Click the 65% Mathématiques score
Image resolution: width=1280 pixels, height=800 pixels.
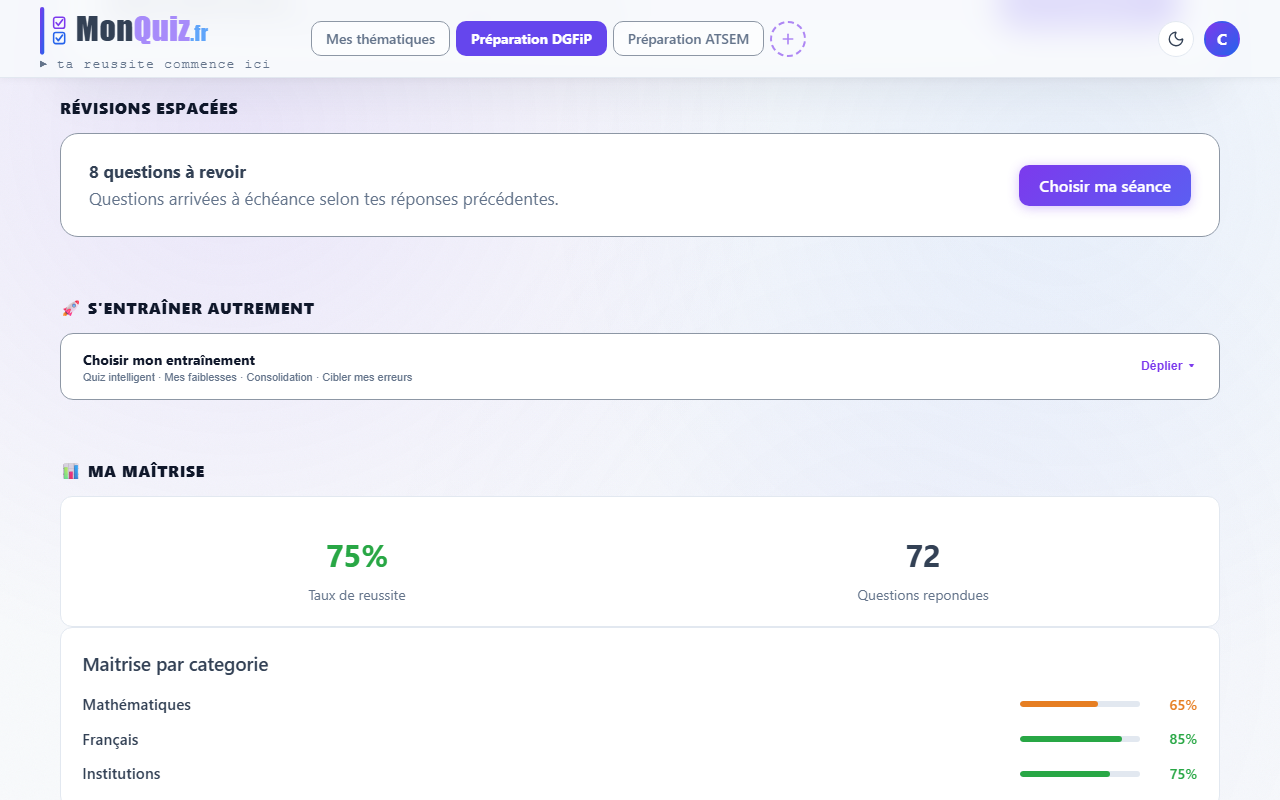pyautogui.click(x=1183, y=705)
